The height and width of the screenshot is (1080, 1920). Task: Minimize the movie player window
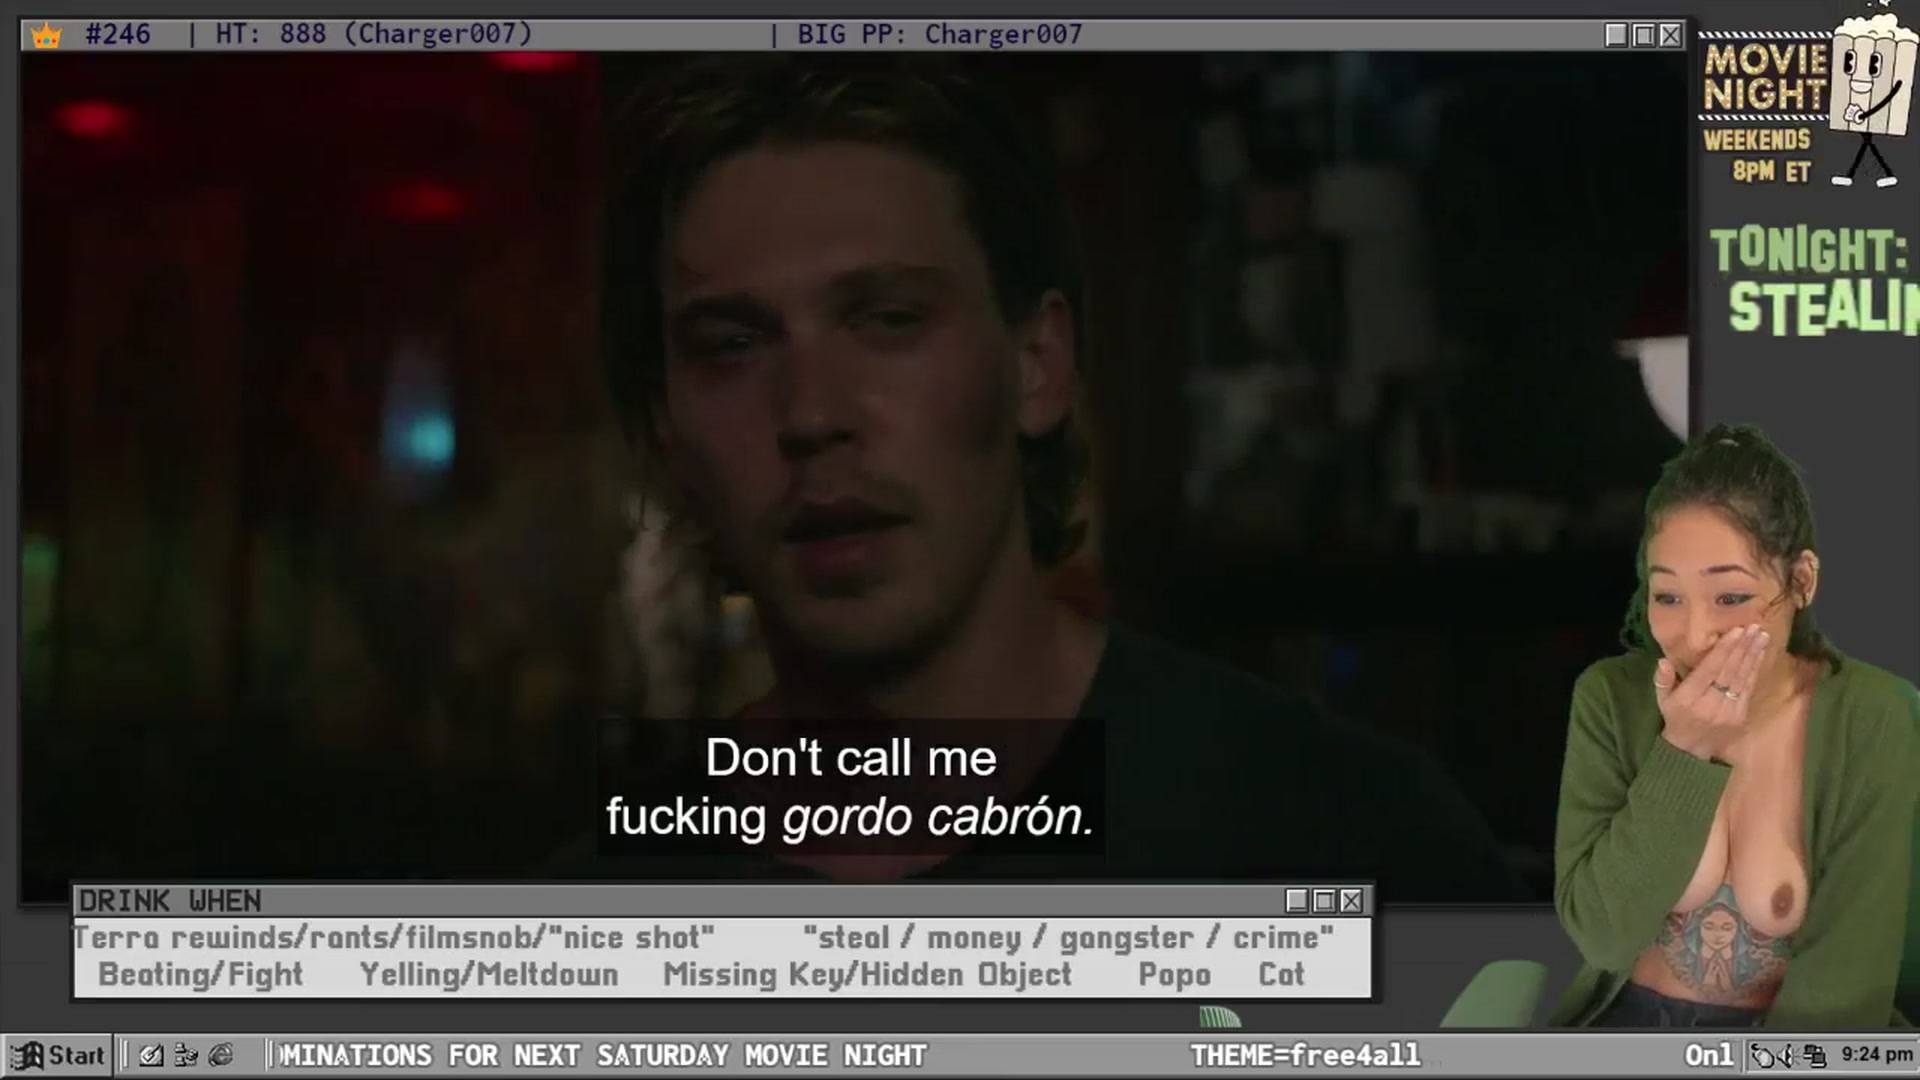click(x=1616, y=35)
